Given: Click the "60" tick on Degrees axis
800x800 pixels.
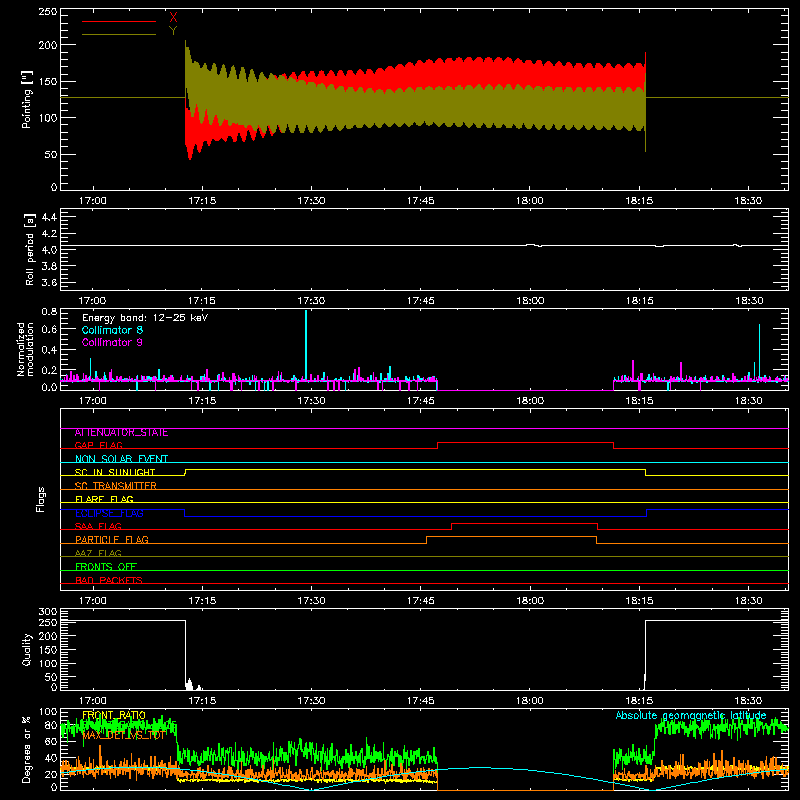Looking at the screenshot, I should click(x=51, y=742).
